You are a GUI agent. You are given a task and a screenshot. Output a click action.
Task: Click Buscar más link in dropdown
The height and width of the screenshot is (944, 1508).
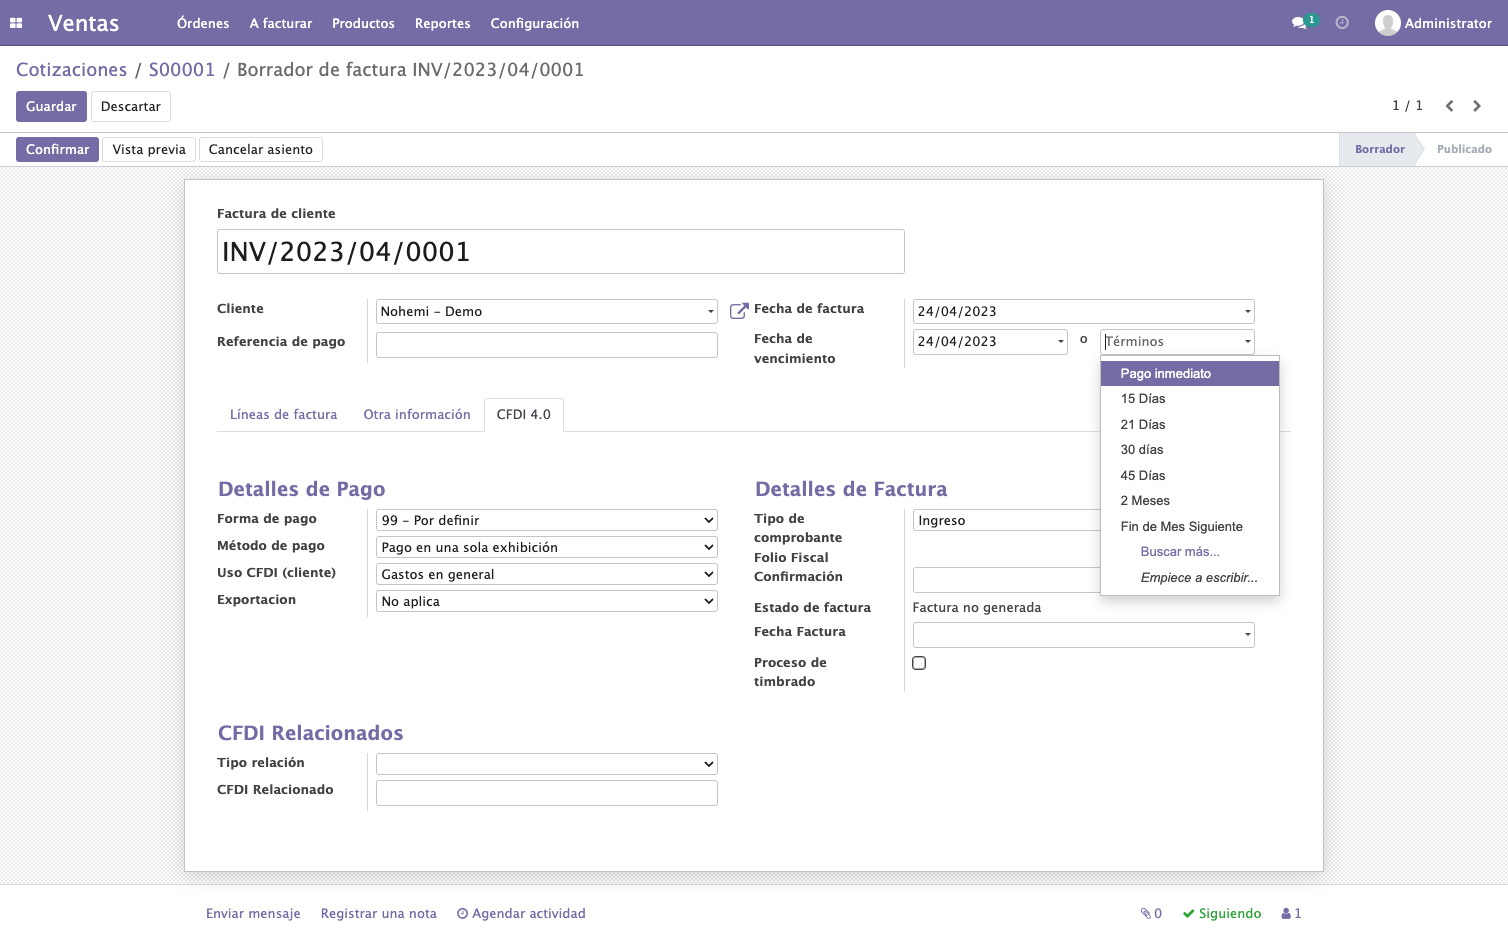point(1180,552)
